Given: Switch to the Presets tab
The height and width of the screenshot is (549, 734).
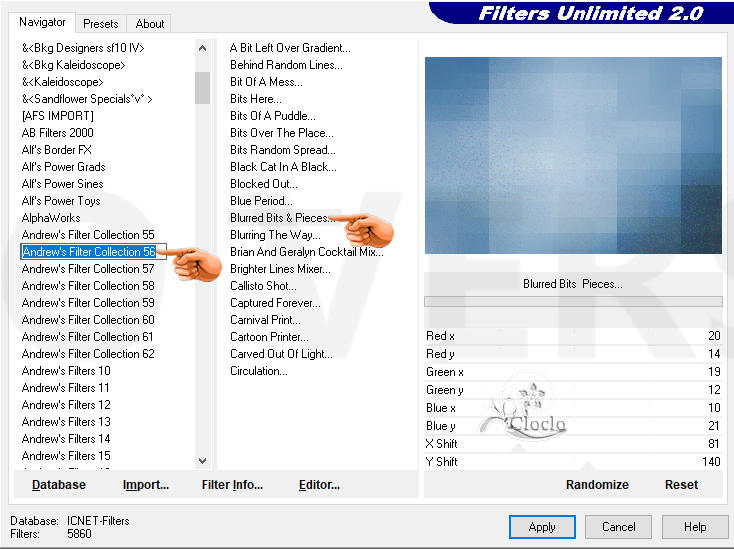Looking at the screenshot, I should click(x=100, y=23).
